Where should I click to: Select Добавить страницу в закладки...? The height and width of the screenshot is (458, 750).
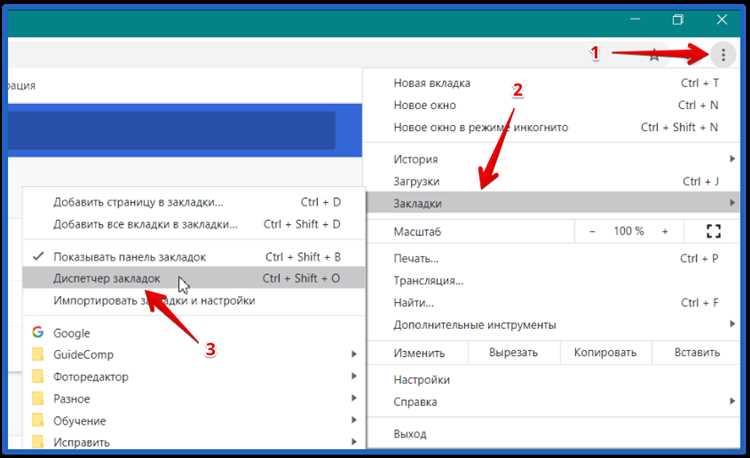click(194, 202)
